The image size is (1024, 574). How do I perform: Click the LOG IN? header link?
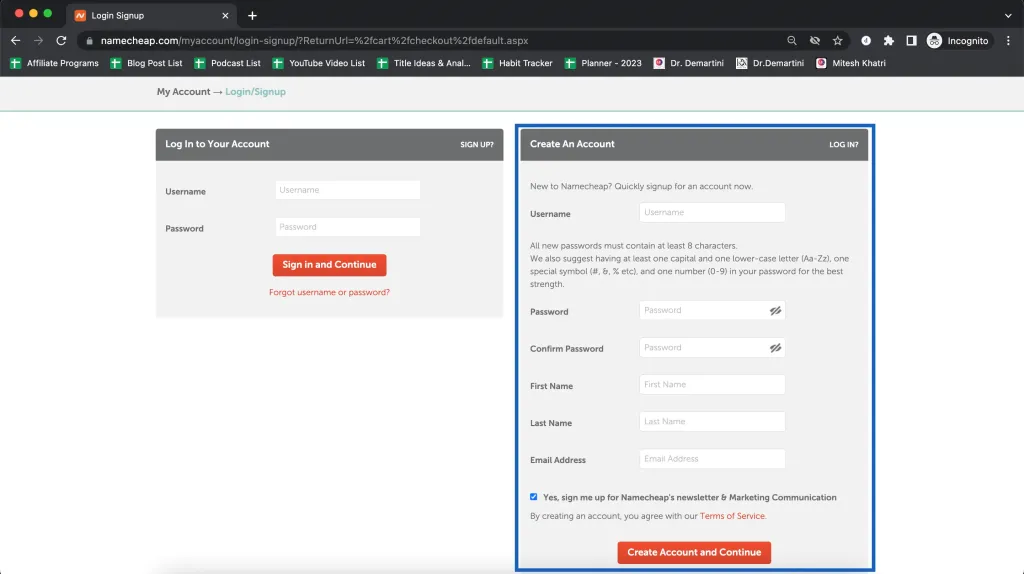point(844,145)
